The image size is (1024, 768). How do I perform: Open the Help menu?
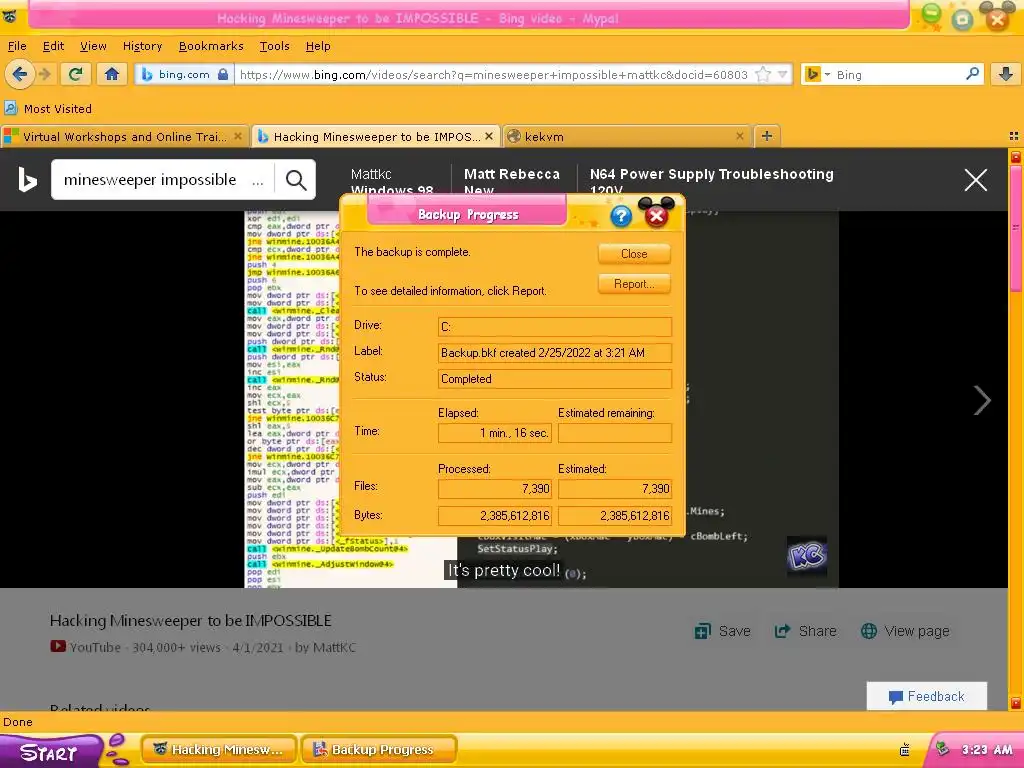[318, 46]
